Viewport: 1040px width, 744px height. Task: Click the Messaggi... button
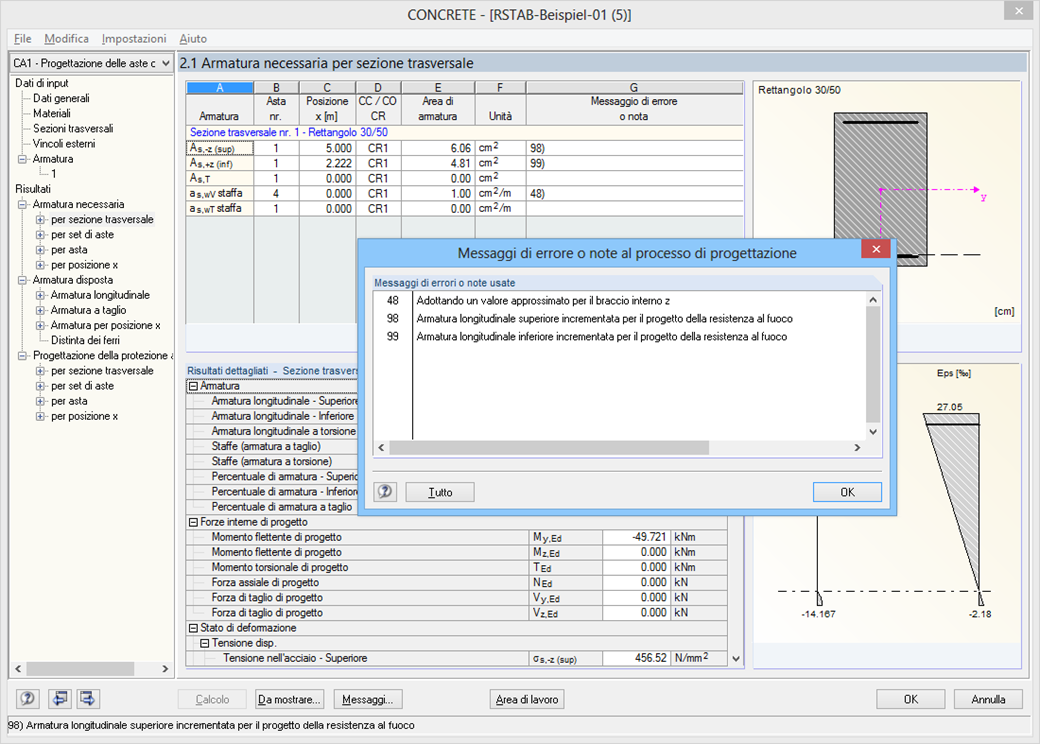point(367,700)
